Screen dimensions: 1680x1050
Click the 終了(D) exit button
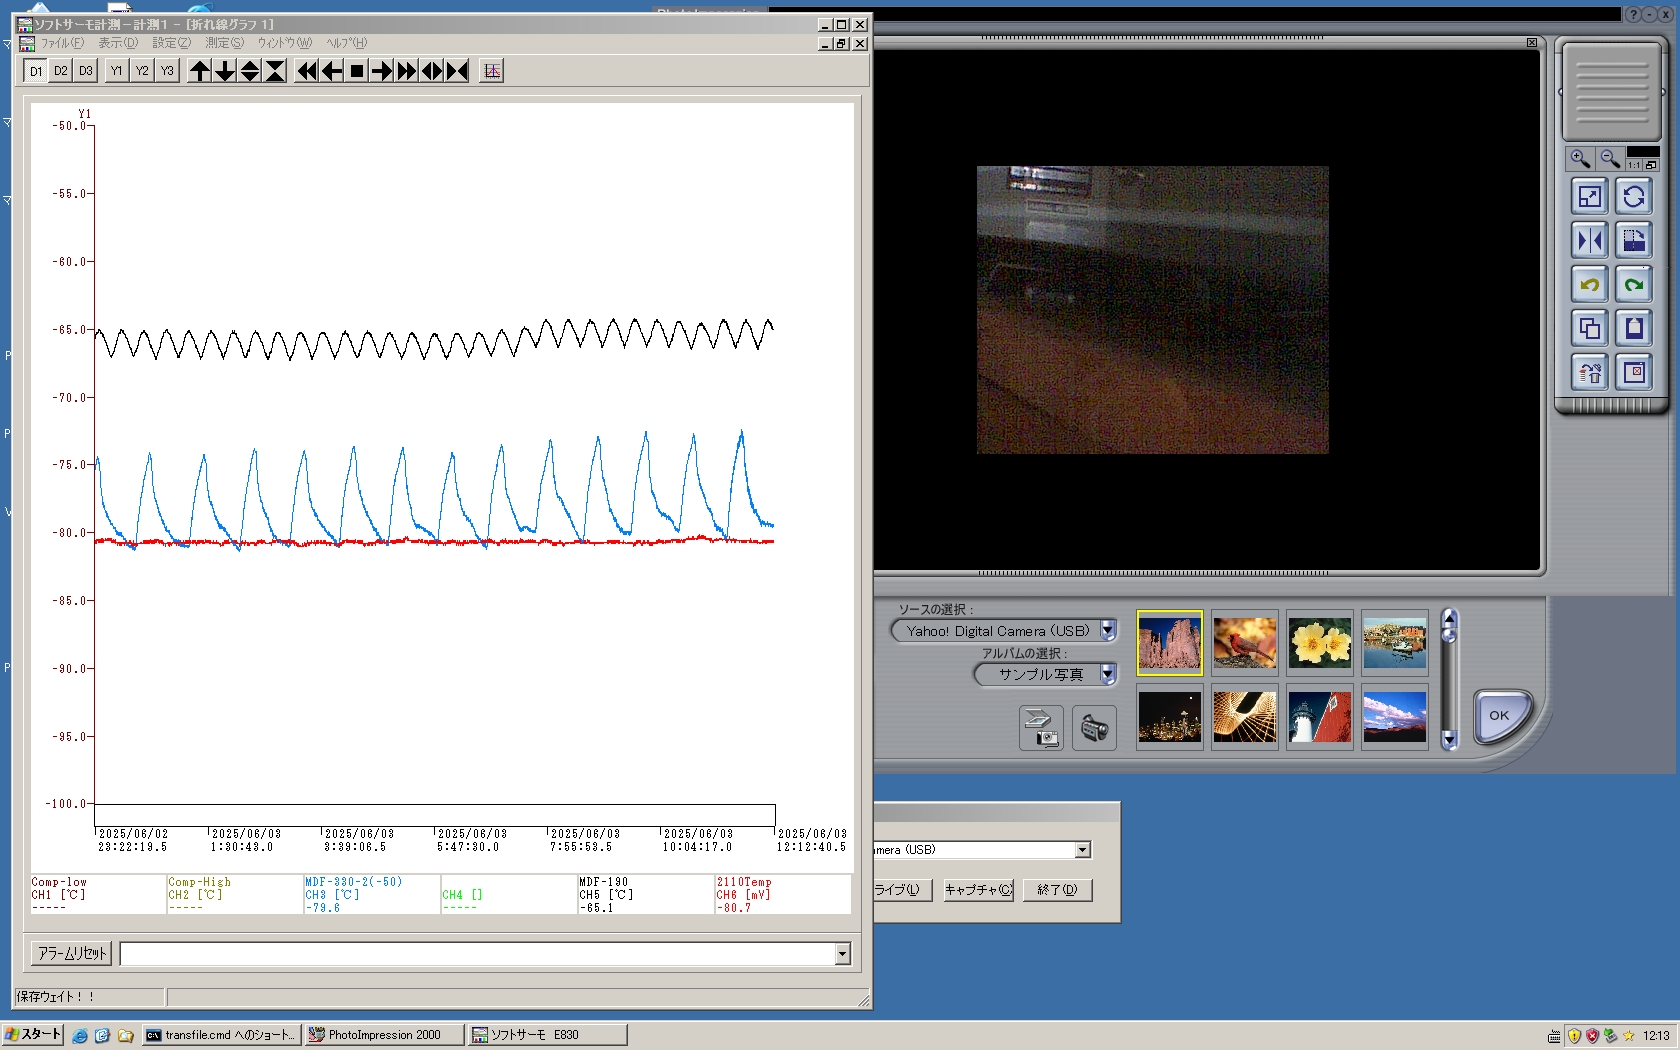point(1057,890)
